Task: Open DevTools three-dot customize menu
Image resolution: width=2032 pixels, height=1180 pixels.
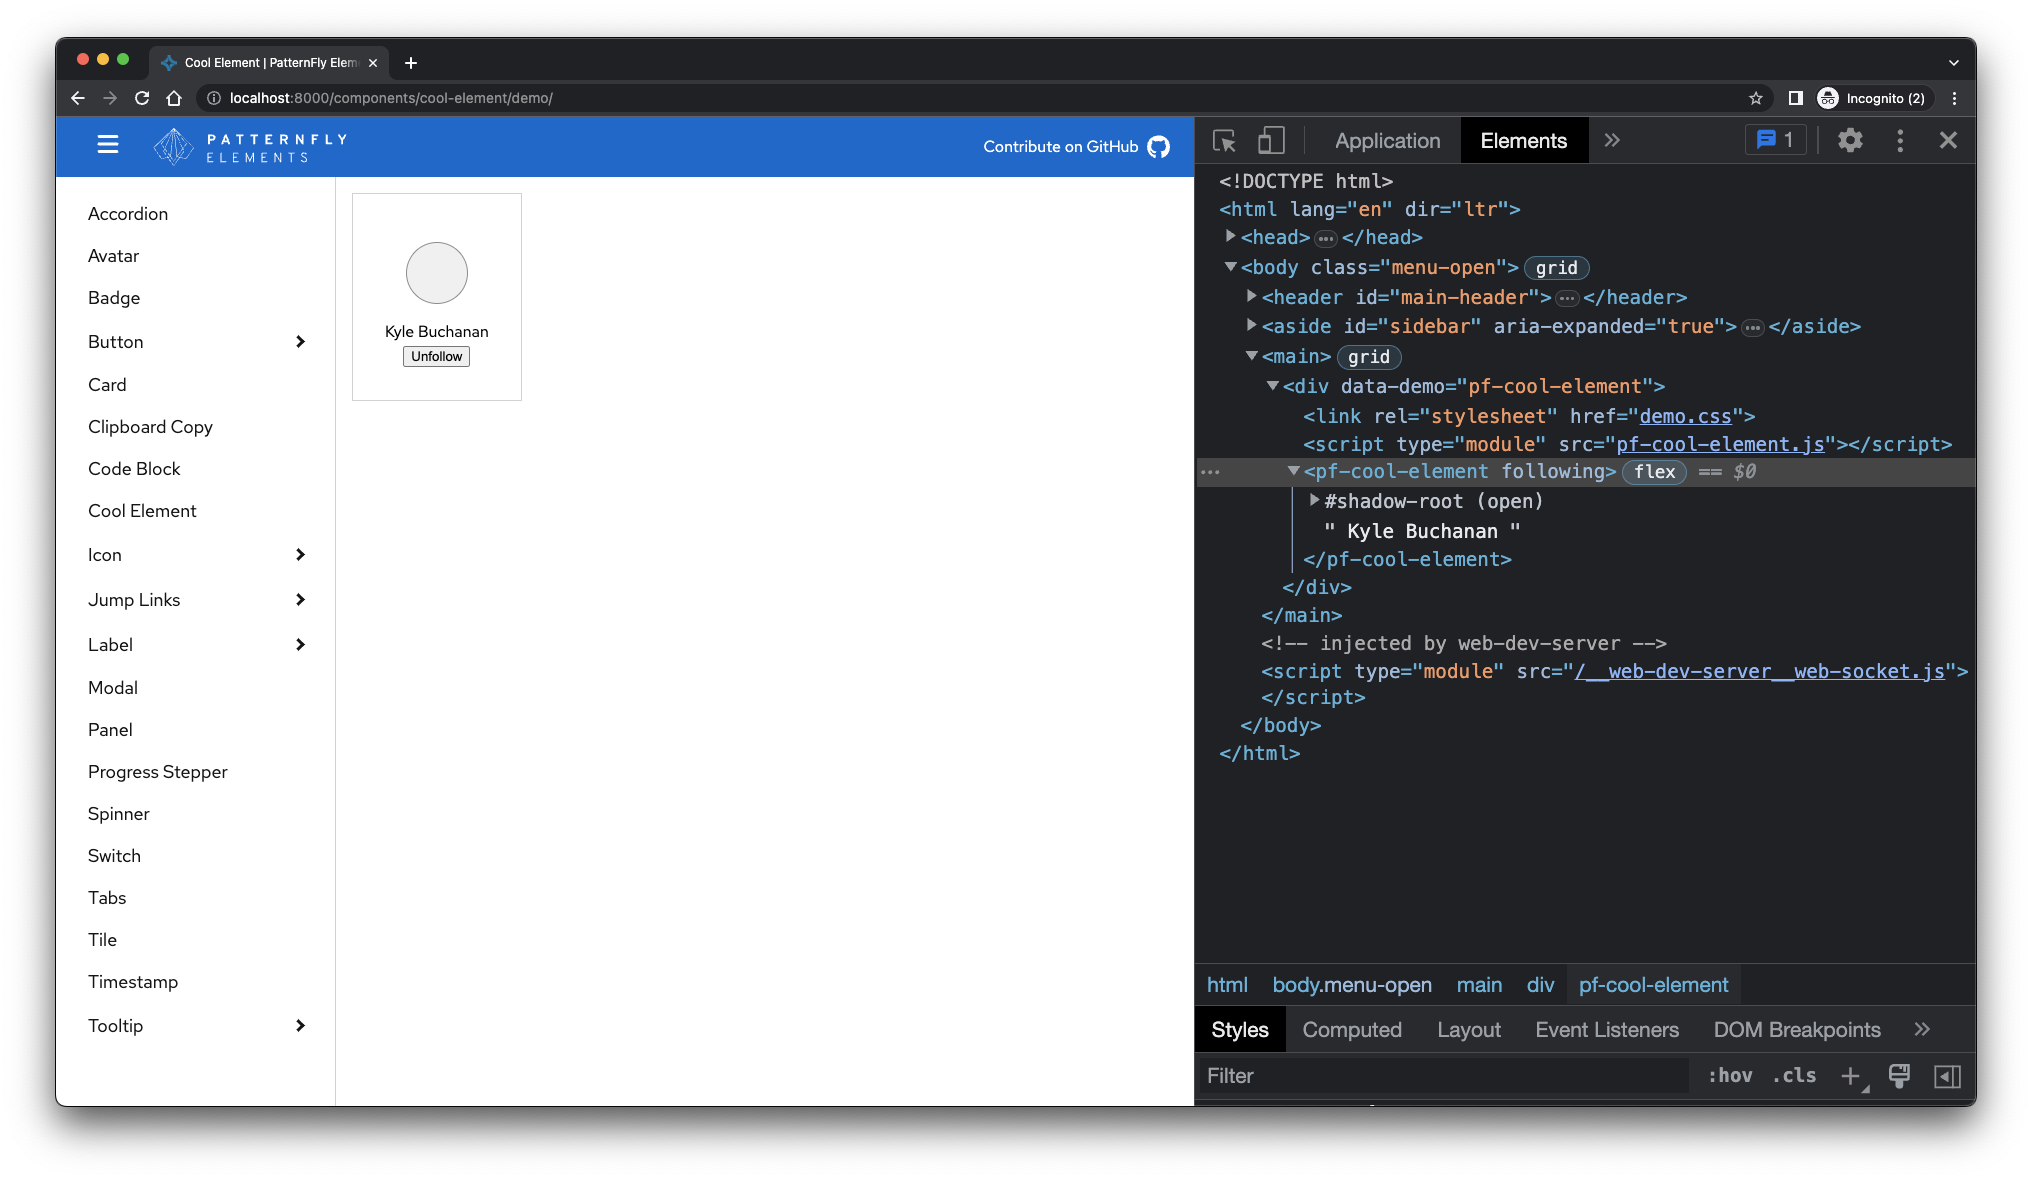Action: pyautogui.click(x=1900, y=140)
